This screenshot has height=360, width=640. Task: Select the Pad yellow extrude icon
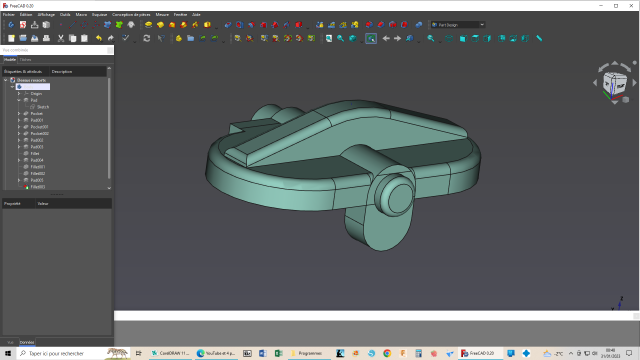(x=149, y=25)
